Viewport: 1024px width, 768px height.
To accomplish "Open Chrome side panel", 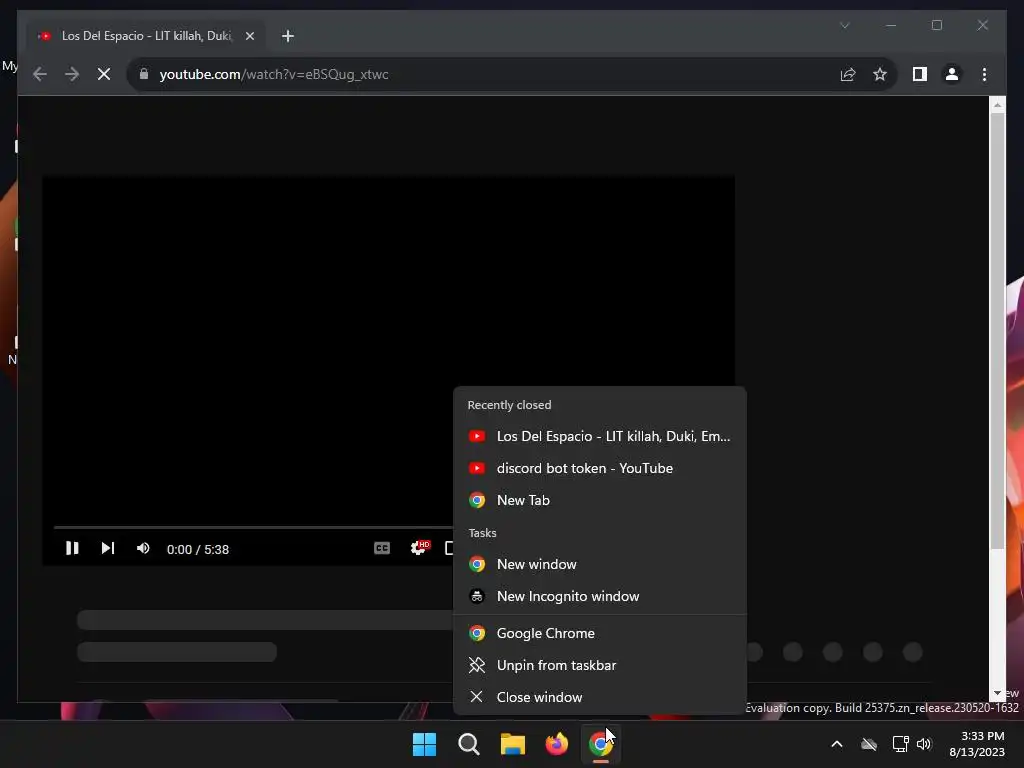I will pos(920,74).
